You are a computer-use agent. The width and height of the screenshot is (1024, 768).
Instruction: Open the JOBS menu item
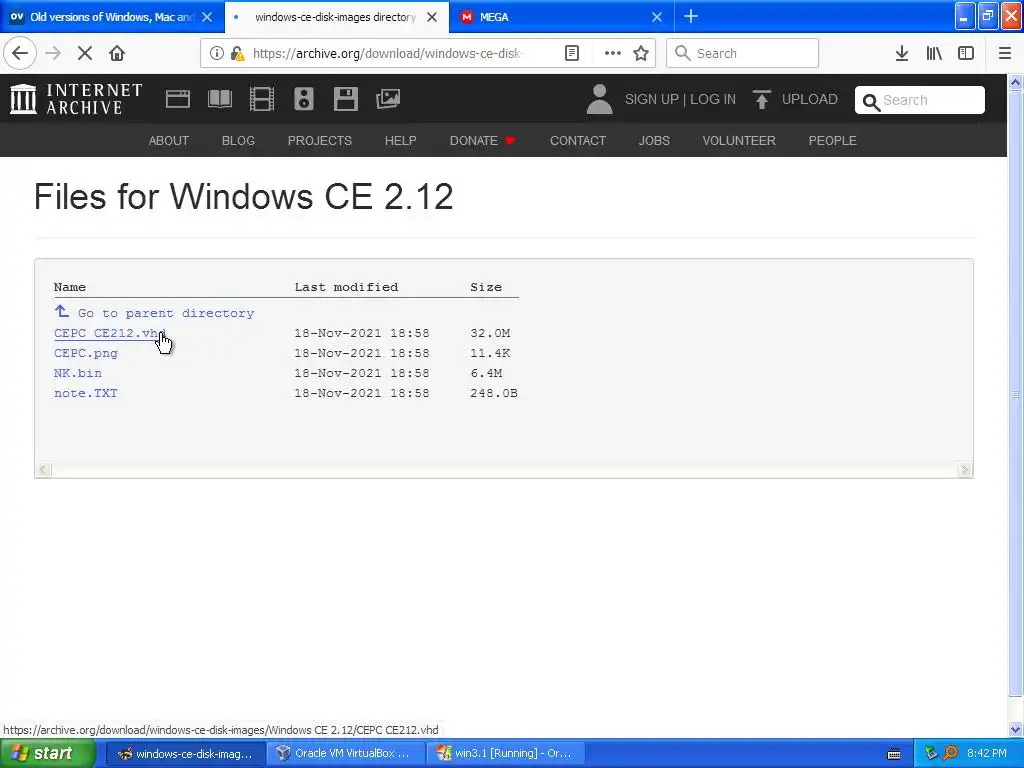click(x=654, y=140)
